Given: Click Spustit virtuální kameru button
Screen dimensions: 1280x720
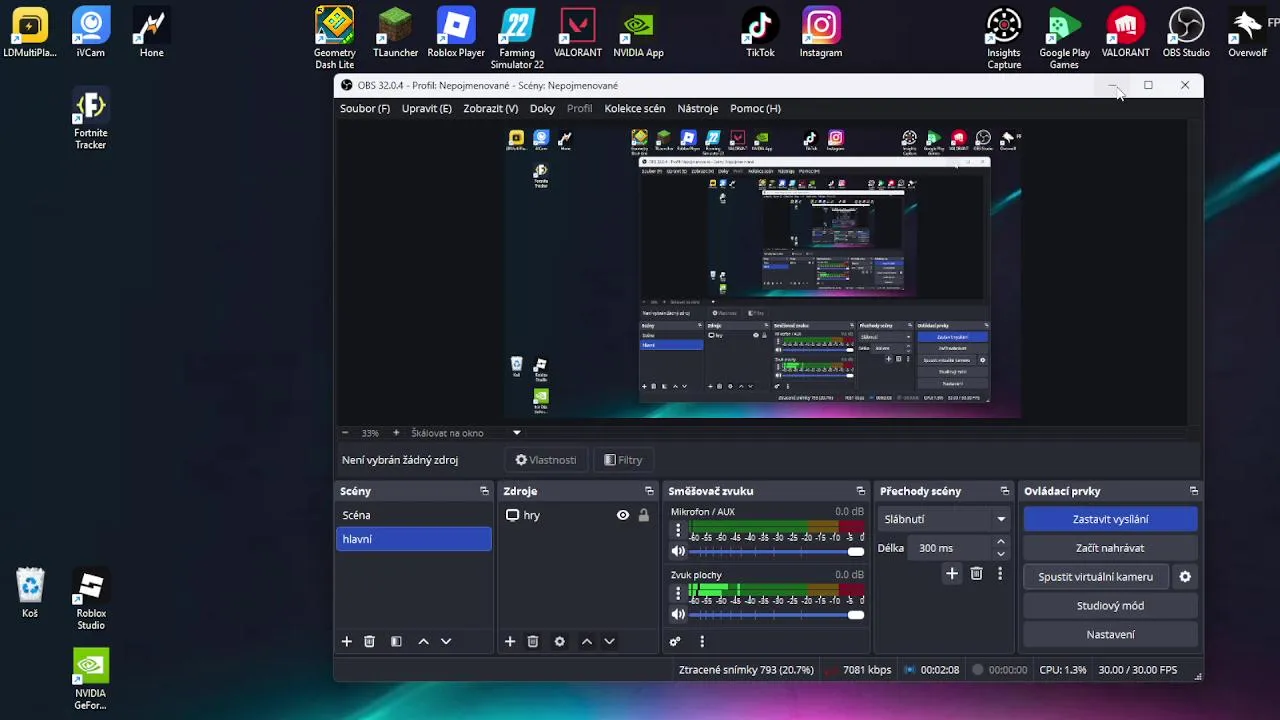Looking at the screenshot, I should coord(1096,577).
